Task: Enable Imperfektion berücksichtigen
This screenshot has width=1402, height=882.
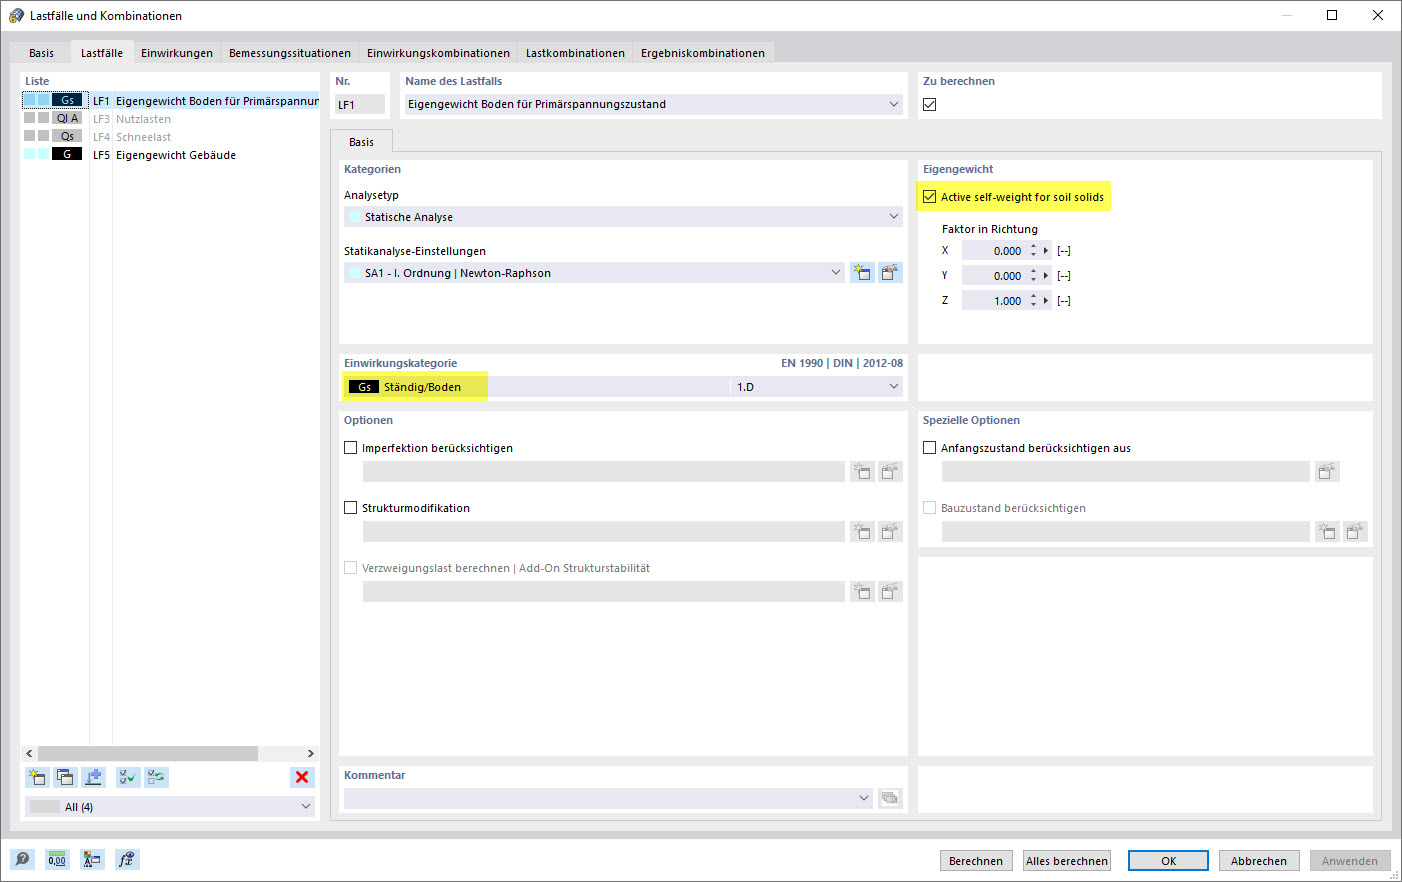Action: [351, 448]
